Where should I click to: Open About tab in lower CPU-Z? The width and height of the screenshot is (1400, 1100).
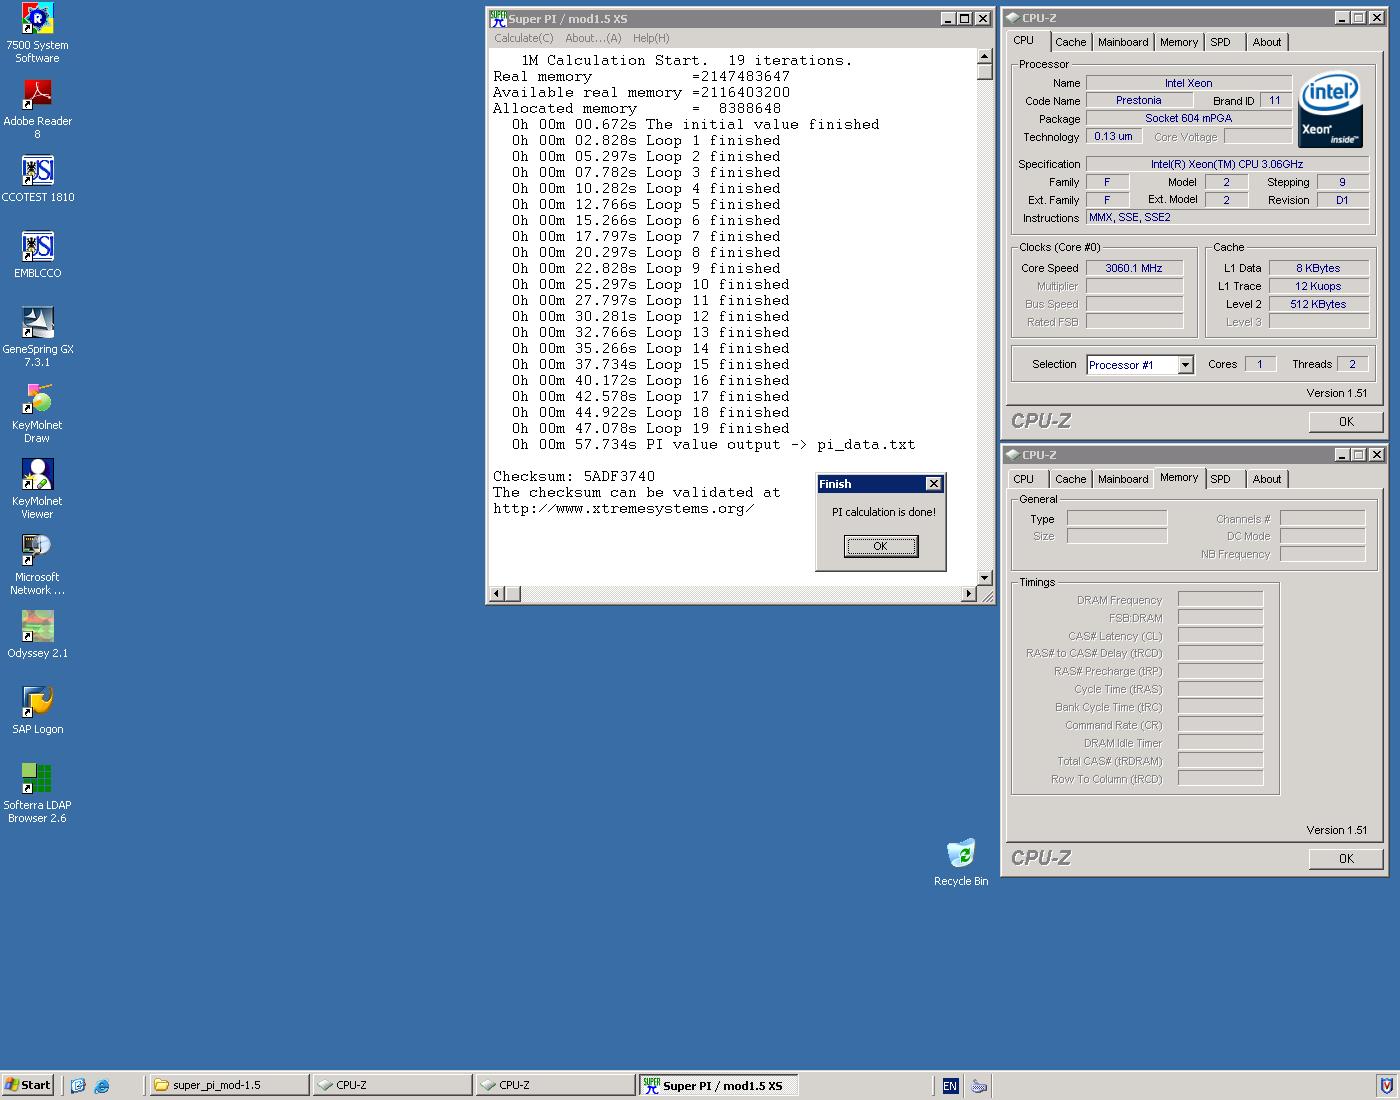click(x=1267, y=479)
